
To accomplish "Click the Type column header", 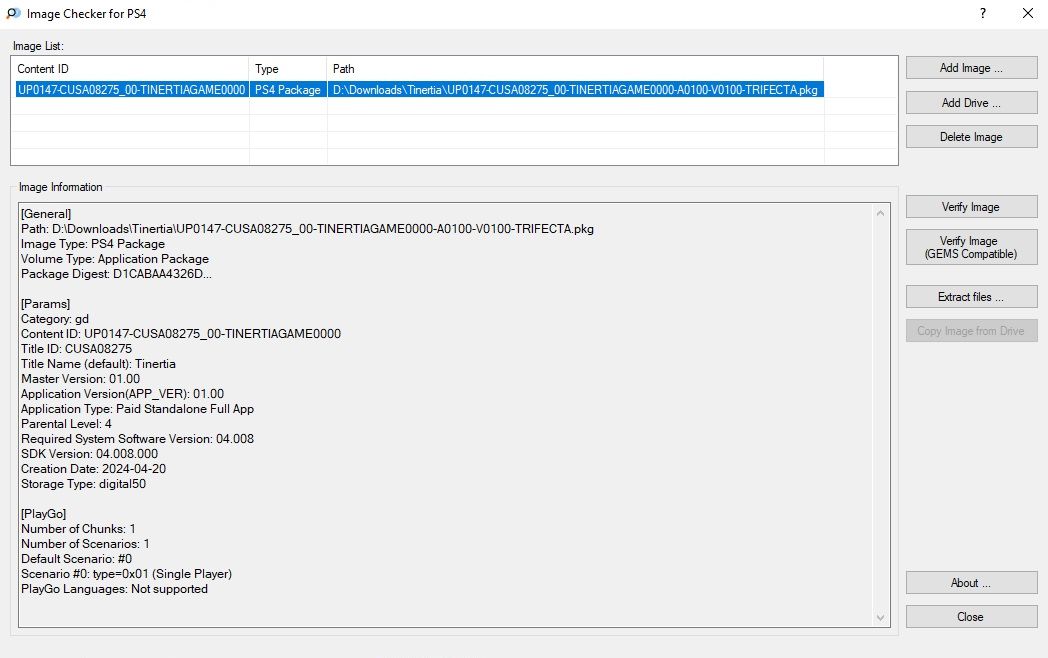I will point(288,69).
